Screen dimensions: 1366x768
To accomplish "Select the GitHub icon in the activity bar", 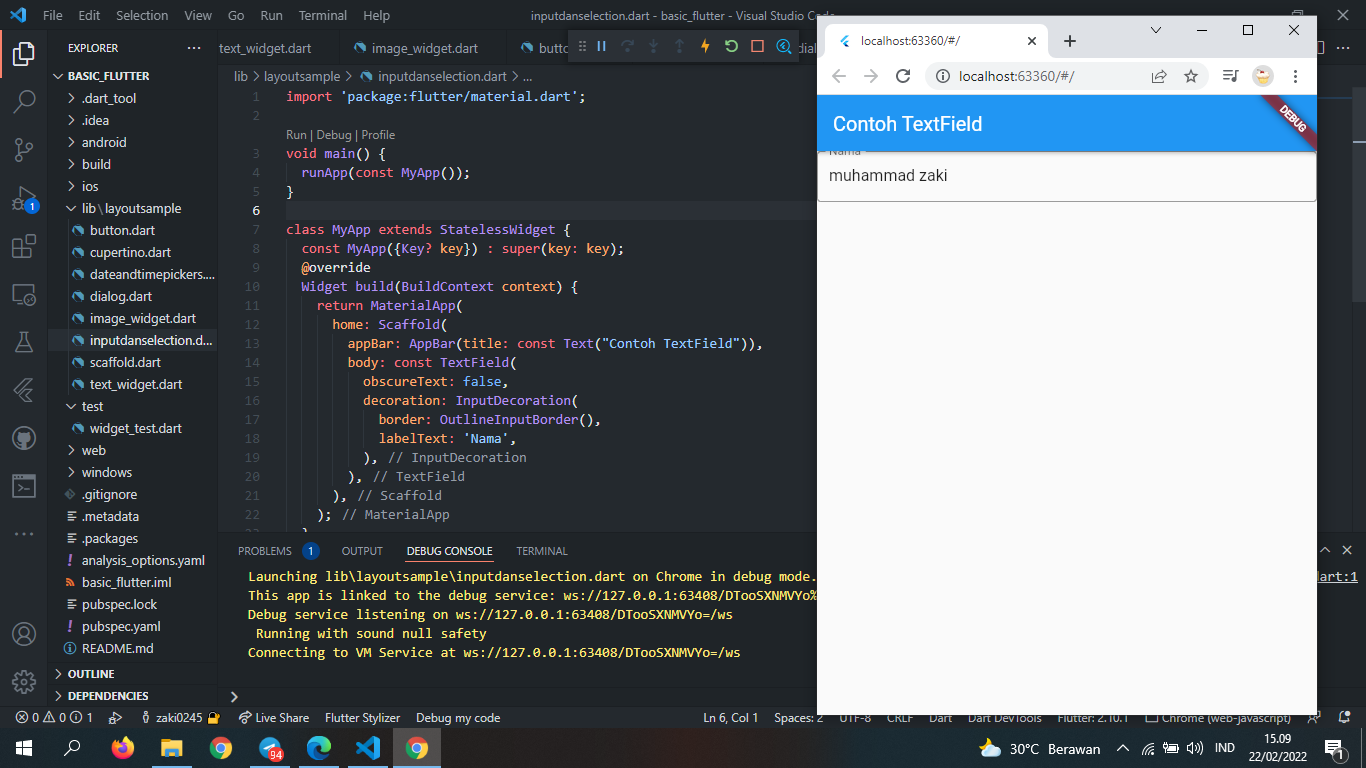I will click(x=24, y=437).
